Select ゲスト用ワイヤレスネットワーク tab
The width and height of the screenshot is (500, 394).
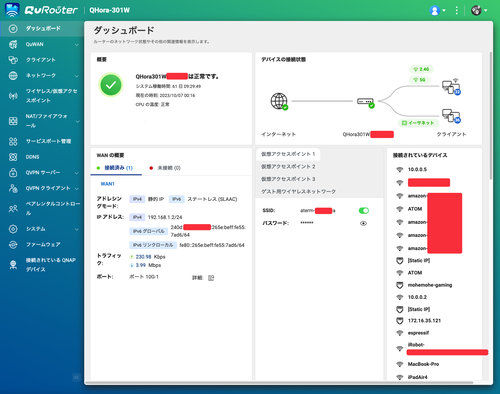point(298,192)
